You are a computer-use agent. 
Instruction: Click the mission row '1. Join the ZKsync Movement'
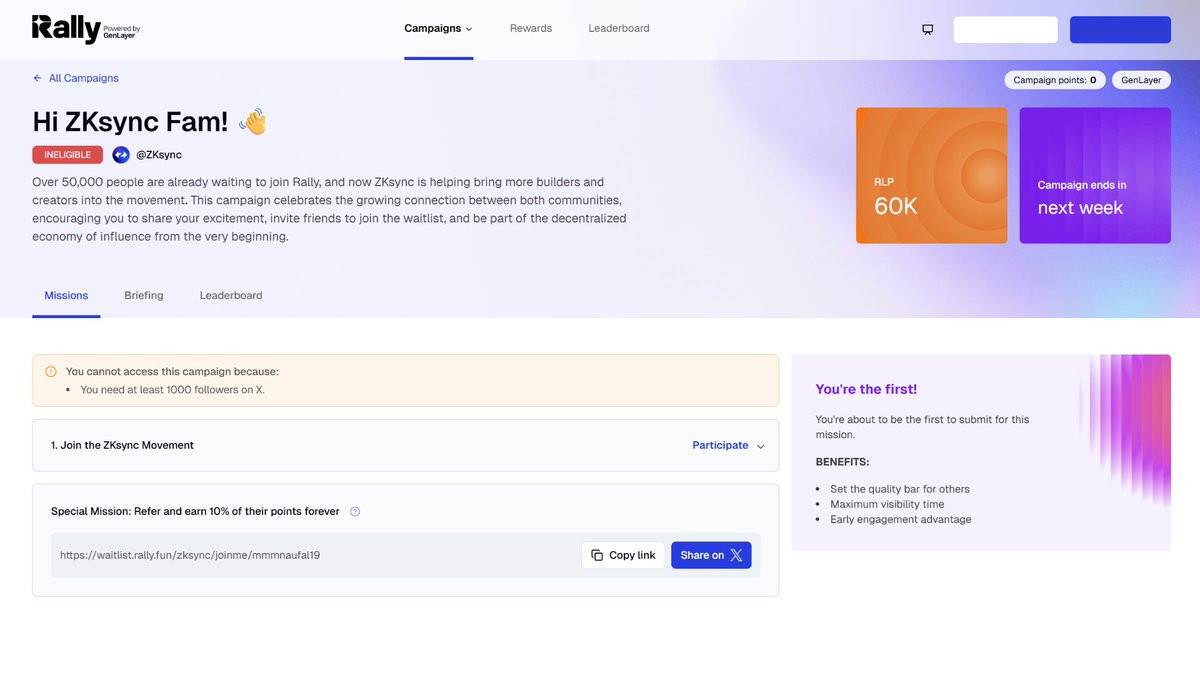click(405, 445)
